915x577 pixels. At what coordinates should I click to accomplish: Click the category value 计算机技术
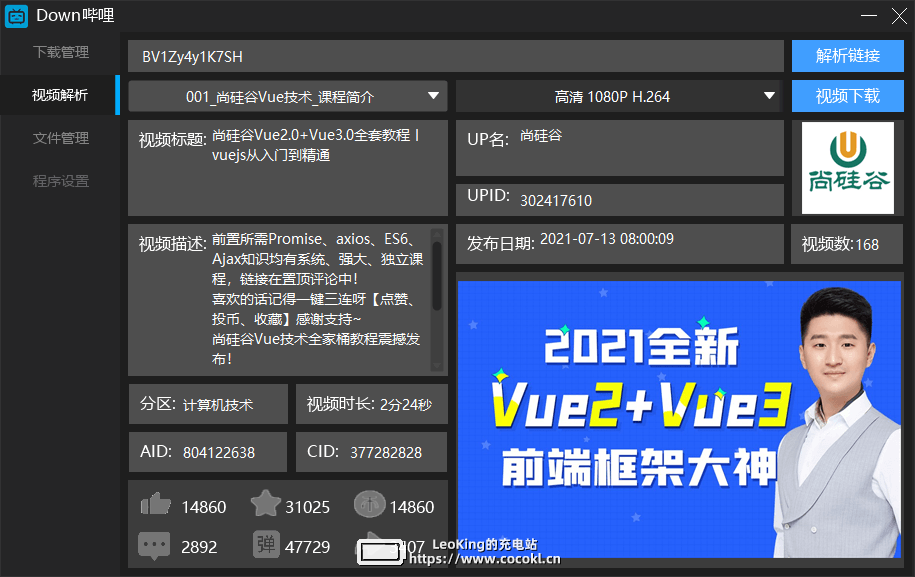coord(218,405)
